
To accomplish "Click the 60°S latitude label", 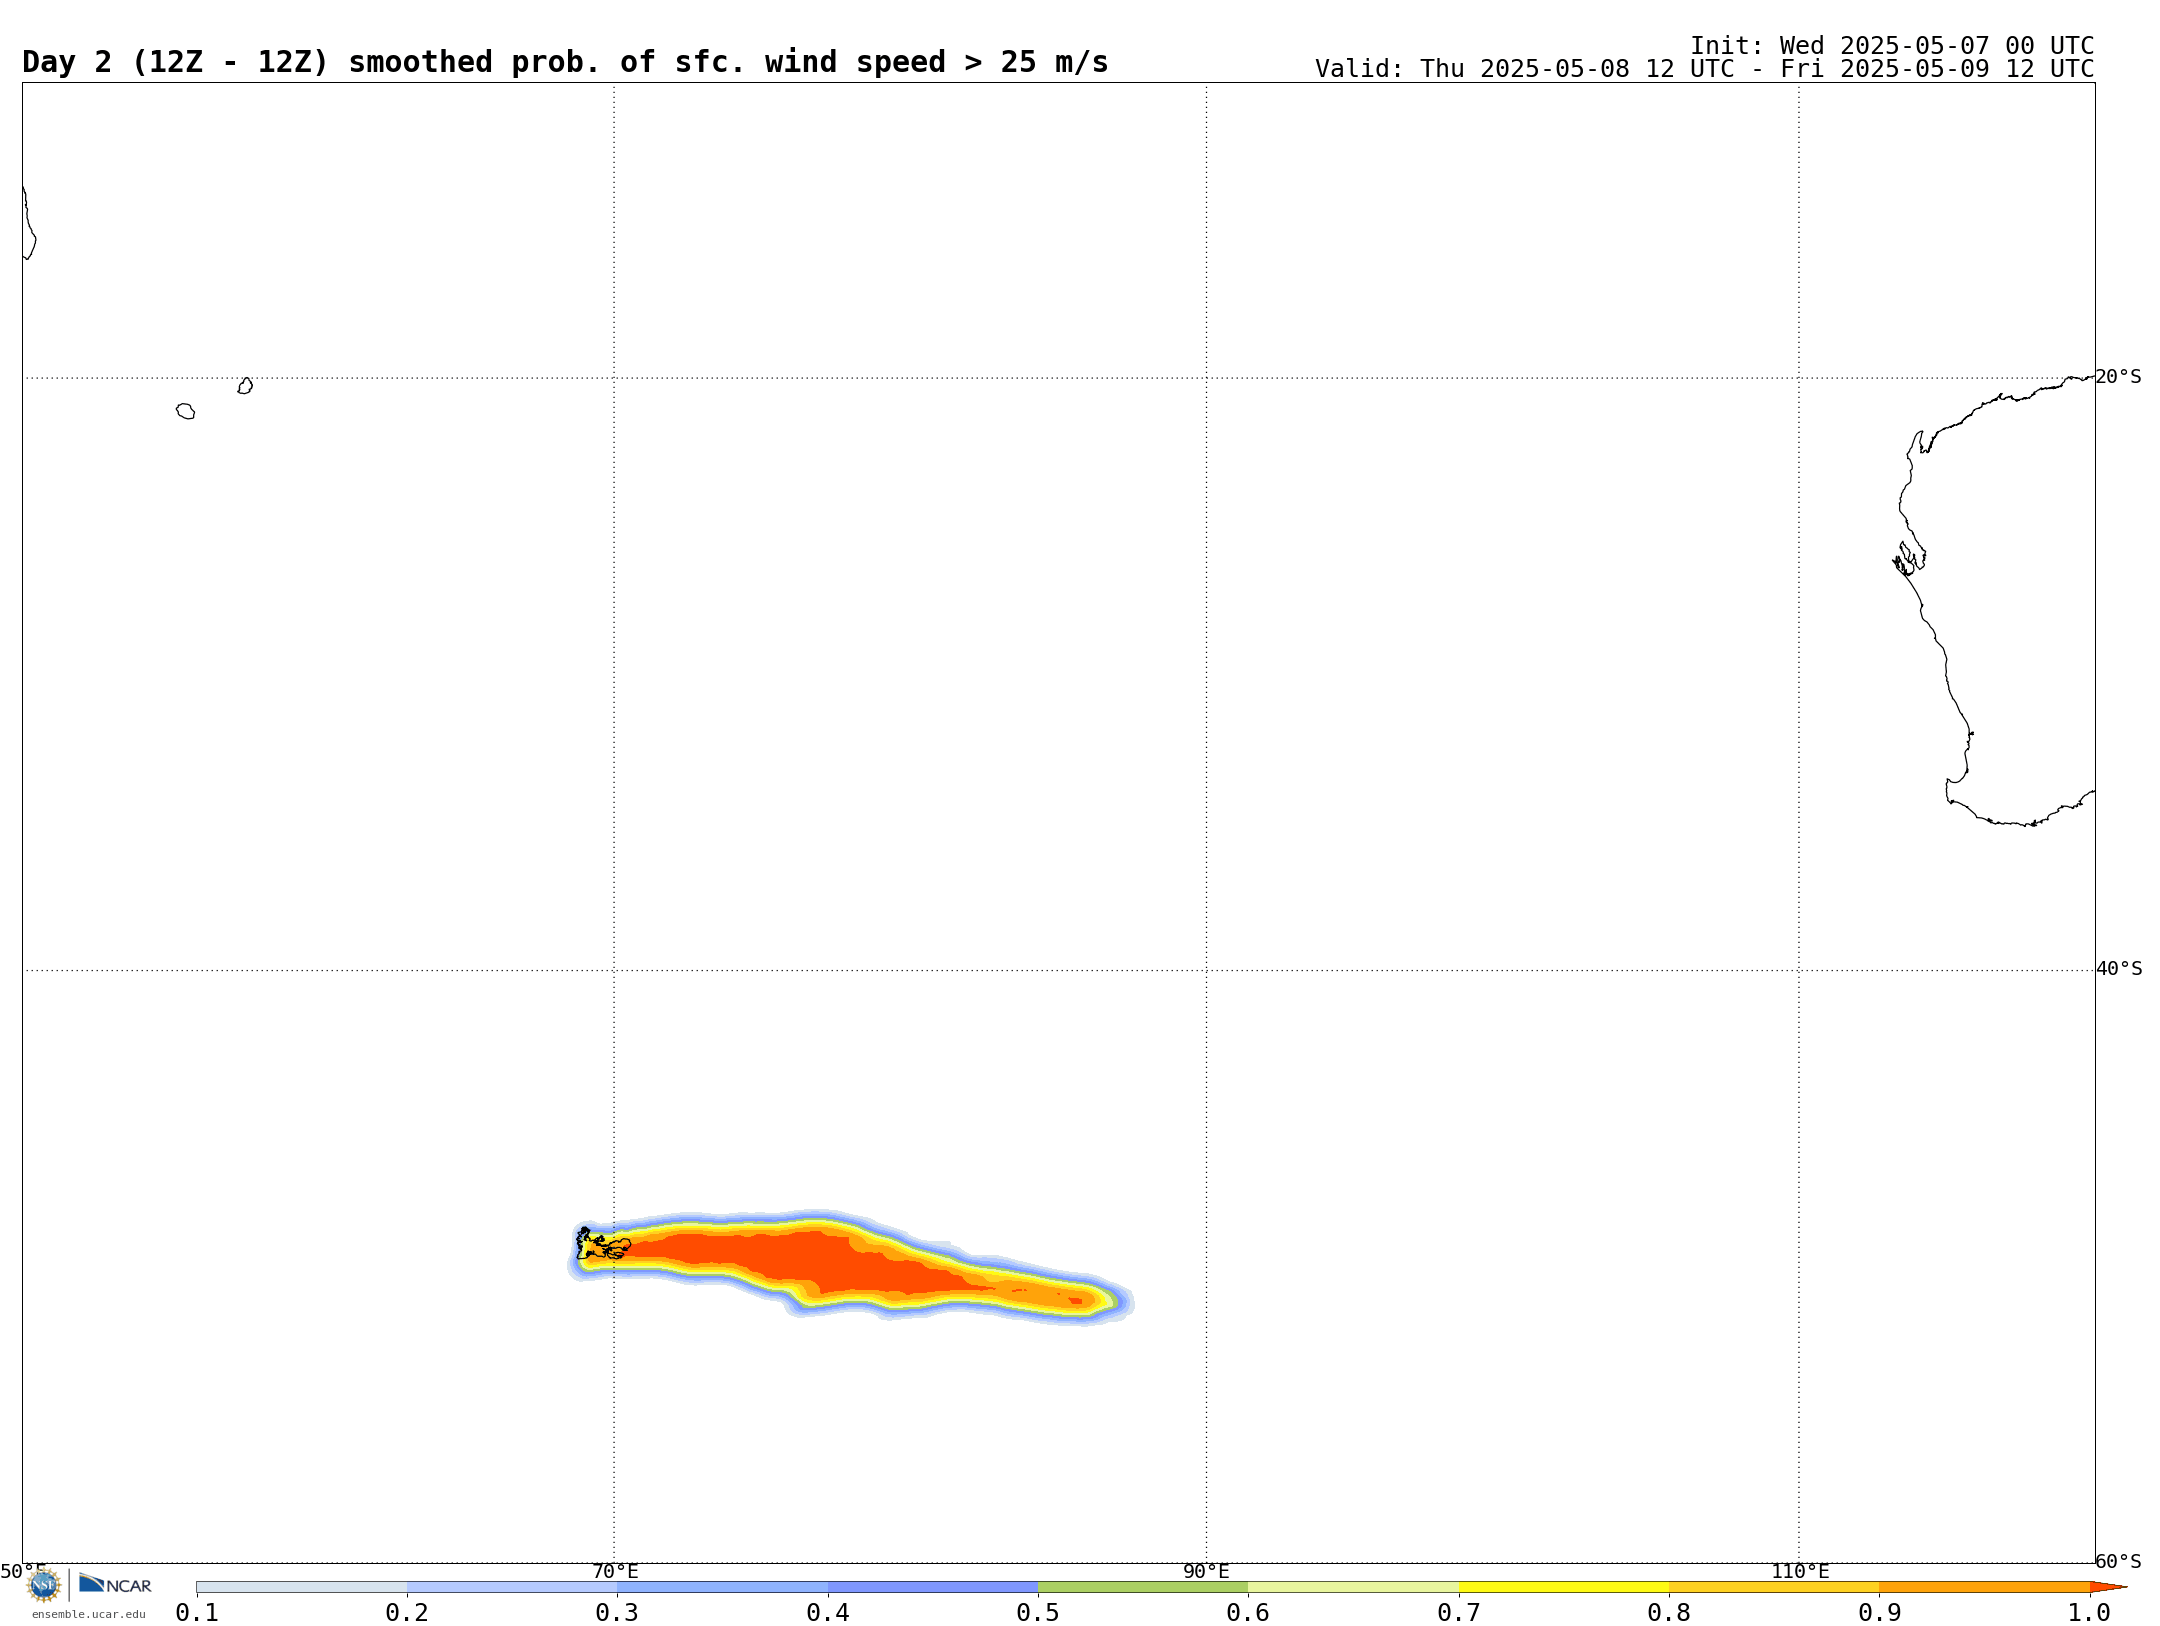I will pyautogui.click(x=2118, y=1561).
